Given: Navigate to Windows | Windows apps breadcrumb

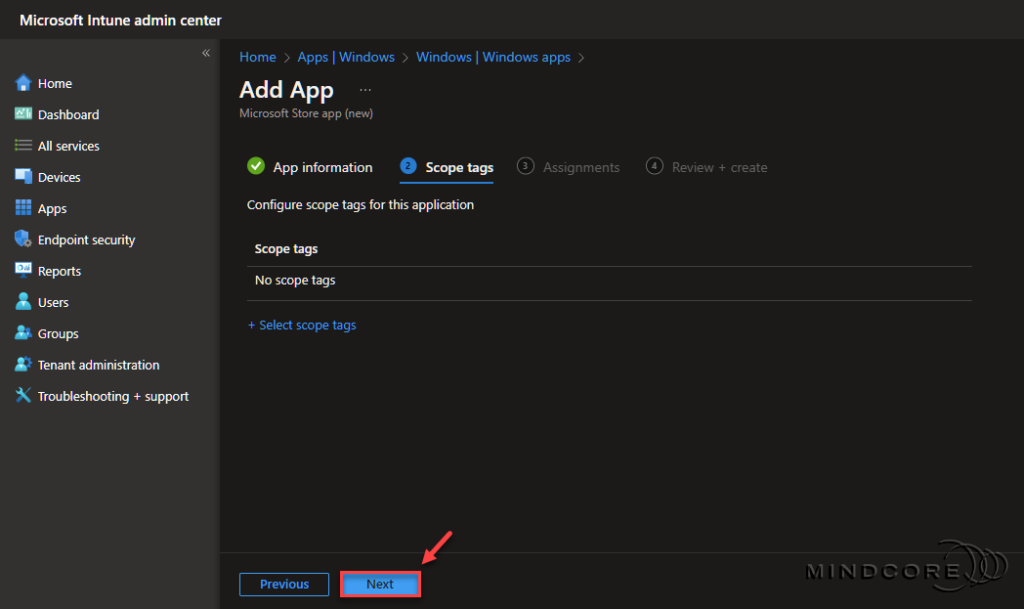Looking at the screenshot, I should (493, 57).
